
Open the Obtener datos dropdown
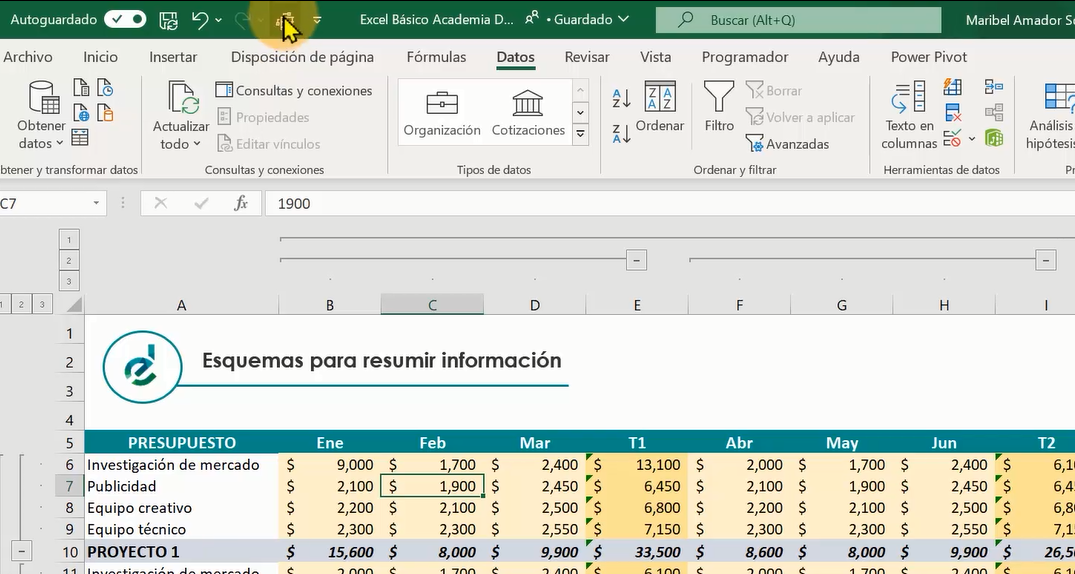(x=41, y=115)
